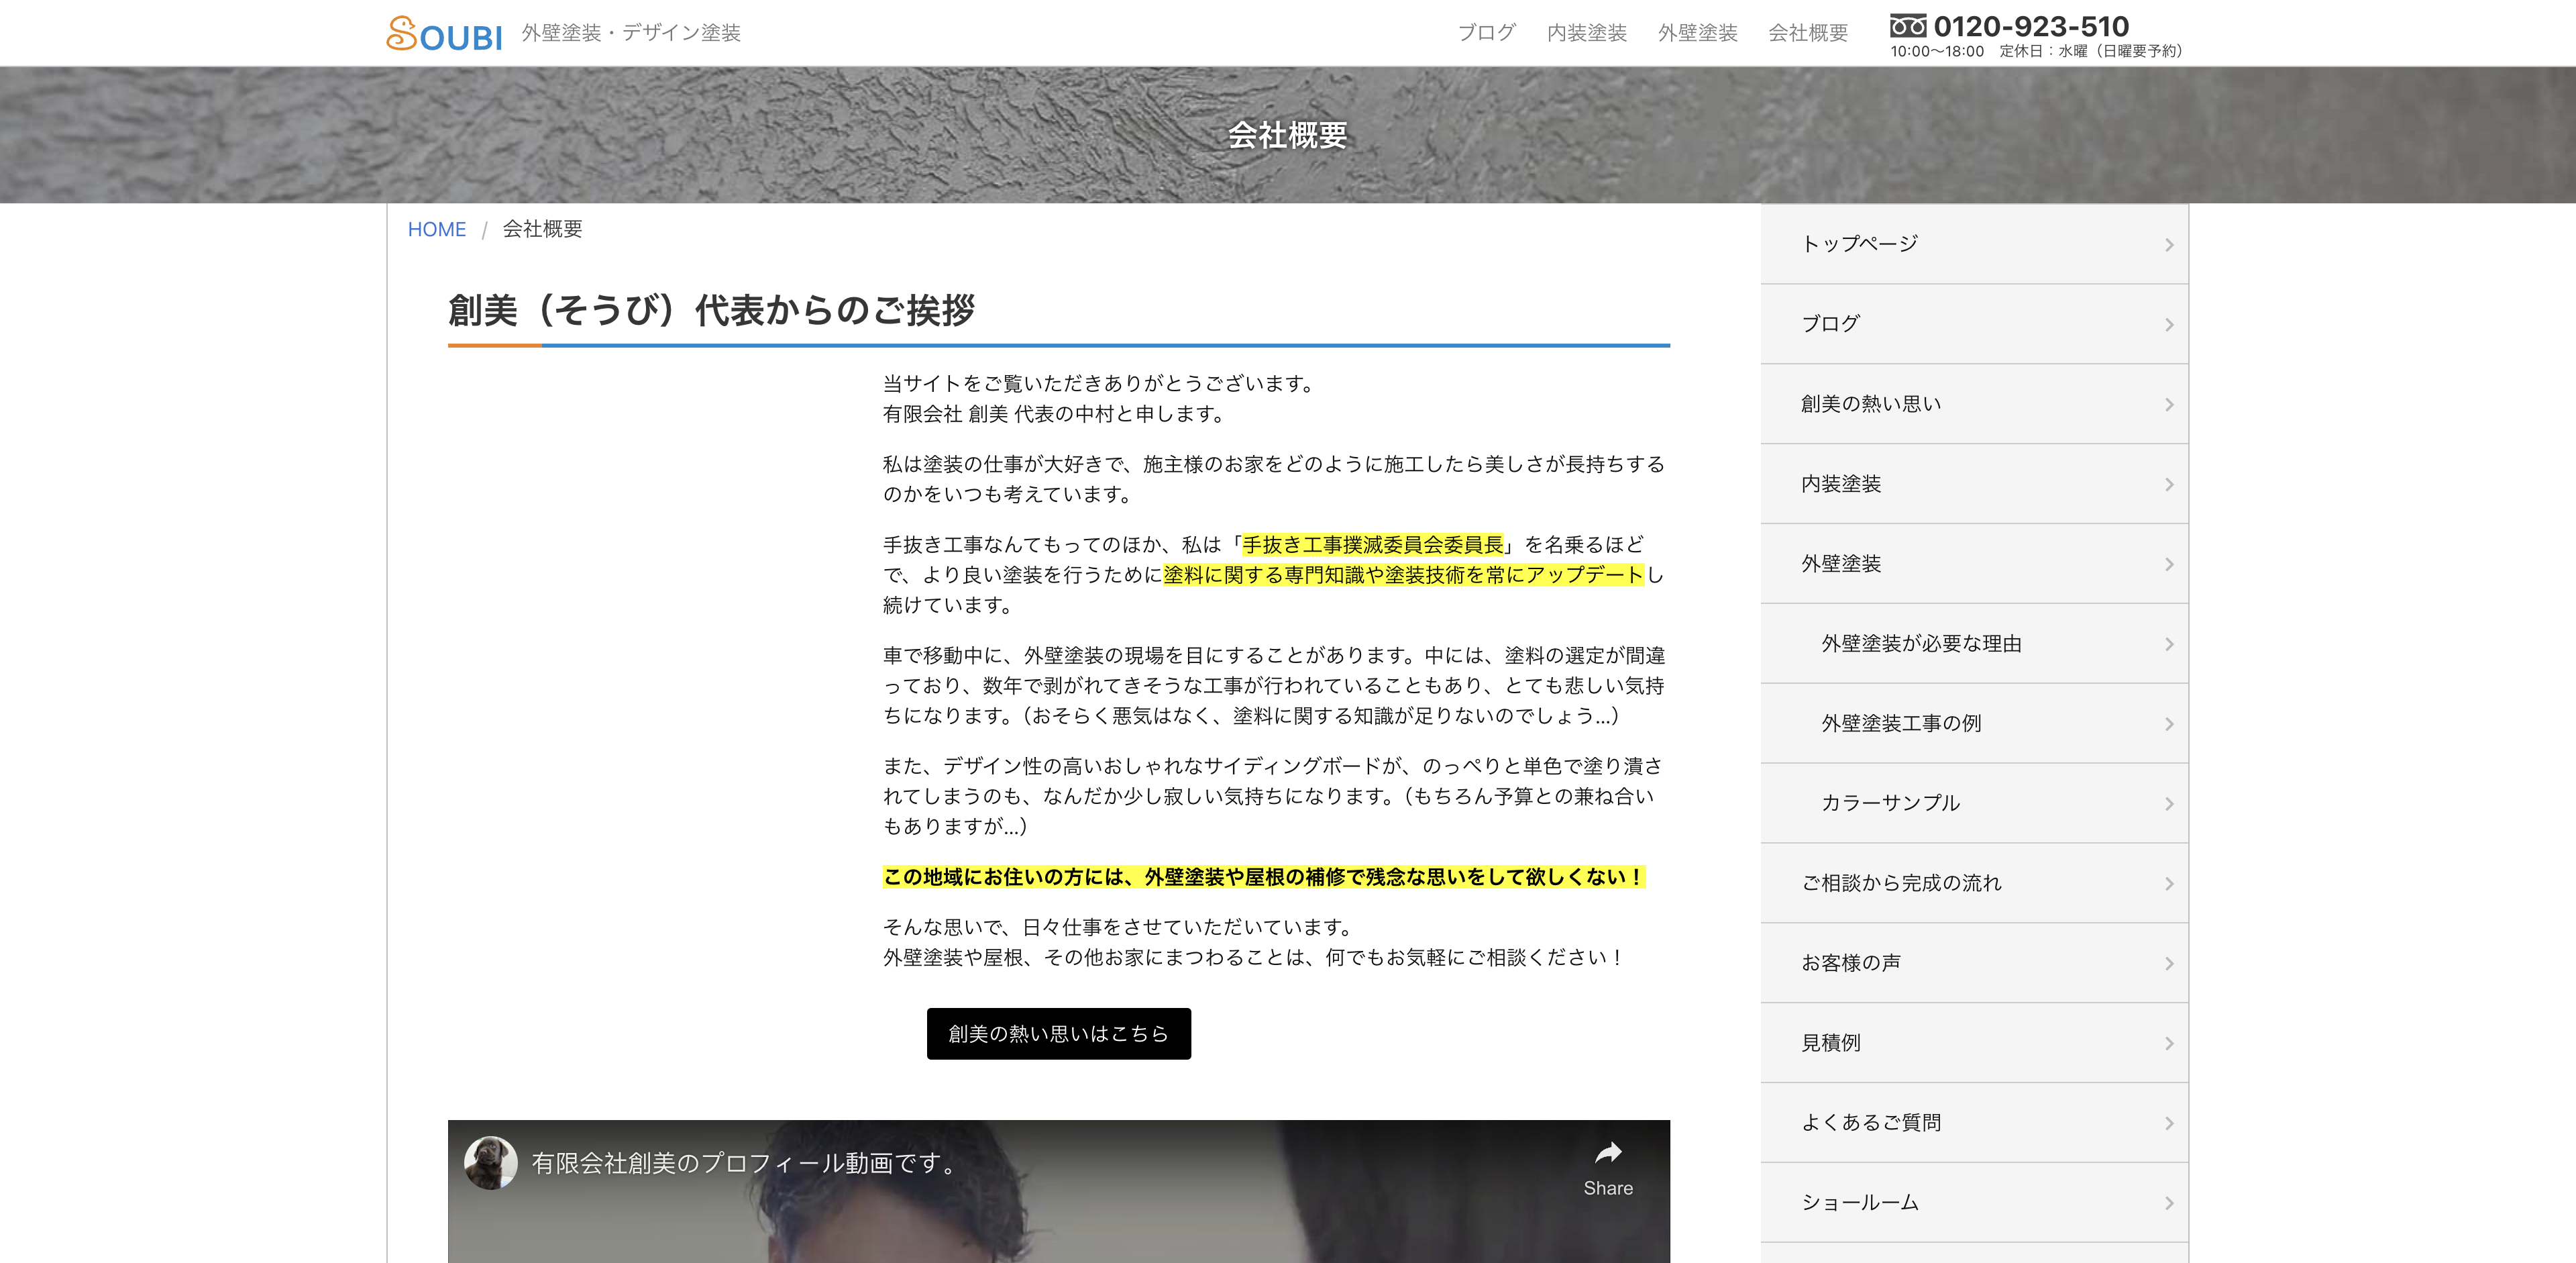Click heading 創美（そうび）代表からのご挨拶

(711, 310)
